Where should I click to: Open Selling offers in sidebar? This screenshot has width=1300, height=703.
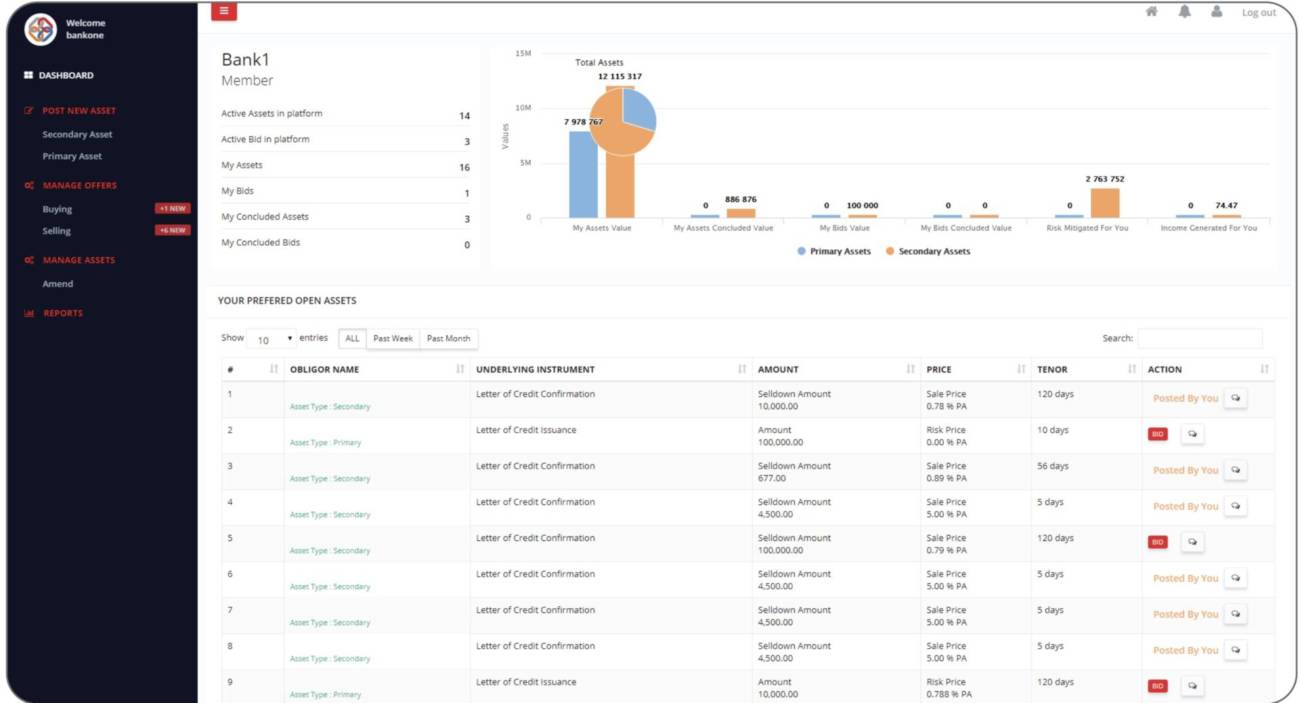(56, 231)
